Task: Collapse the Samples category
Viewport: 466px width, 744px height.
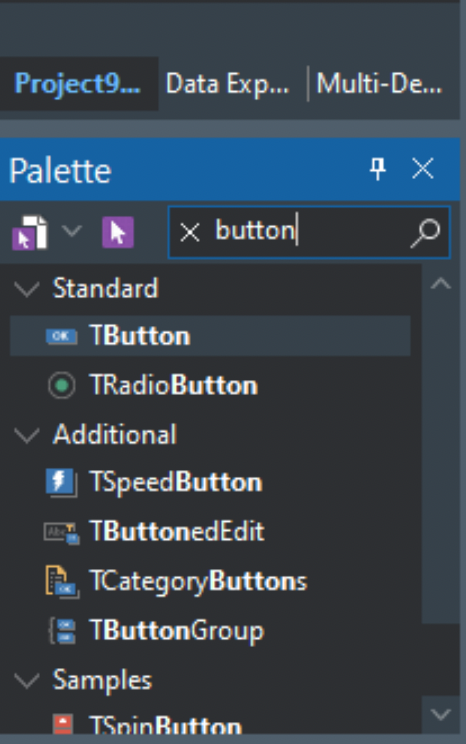Action: tap(27, 680)
